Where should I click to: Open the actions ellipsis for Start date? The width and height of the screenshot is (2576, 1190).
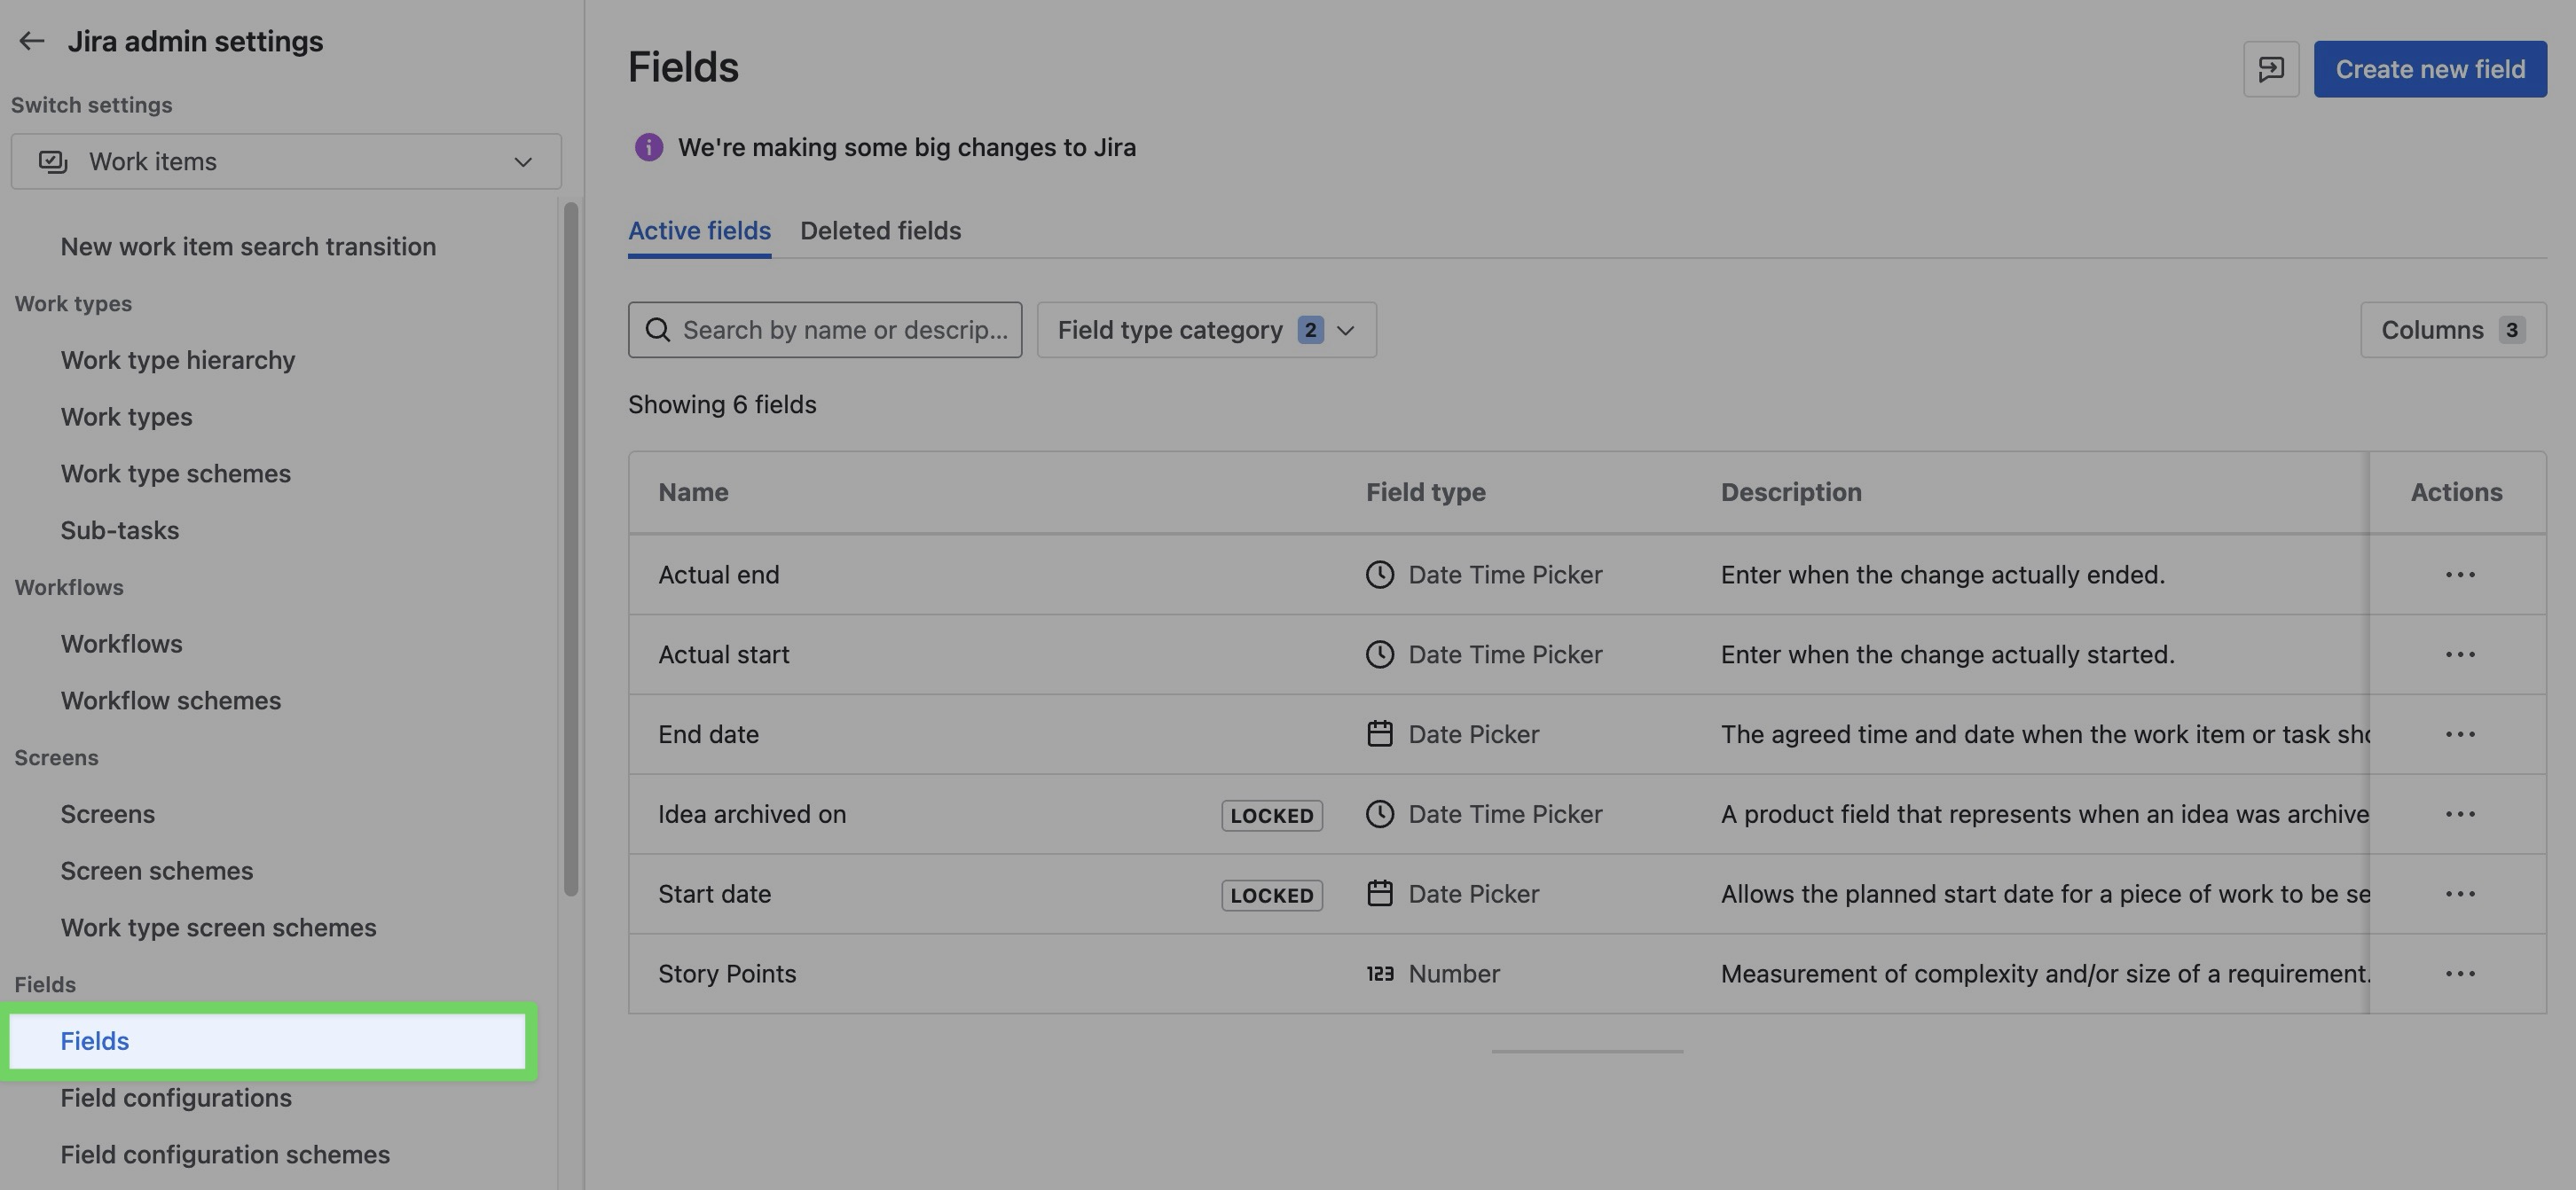(x=2459, y=894)
